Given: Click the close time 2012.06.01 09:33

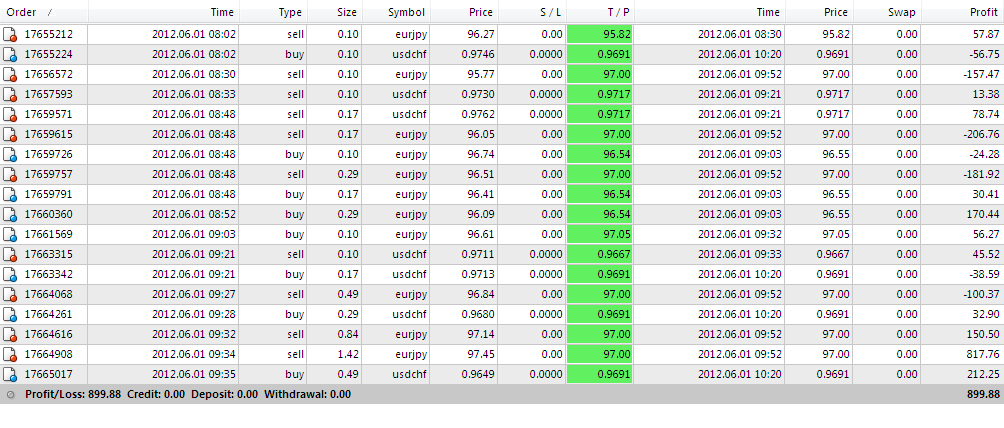Looking at the screenshot, I should click(739, 254).
